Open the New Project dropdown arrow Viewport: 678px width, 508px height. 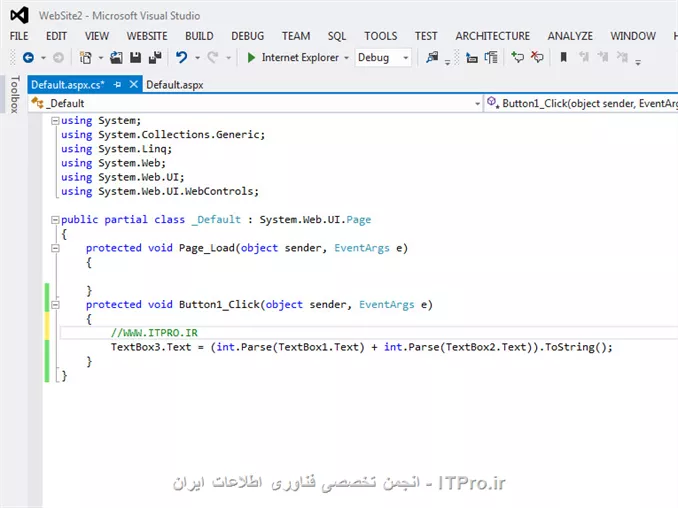(100, 58)
